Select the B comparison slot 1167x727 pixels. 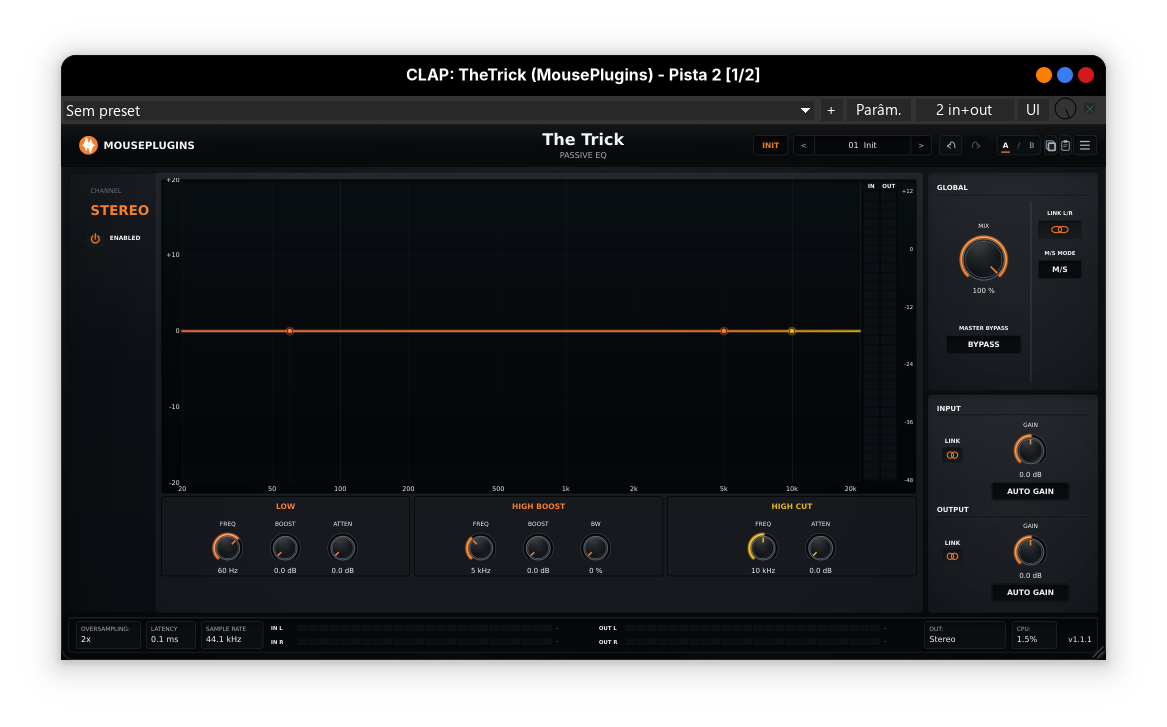(1032, 146)
